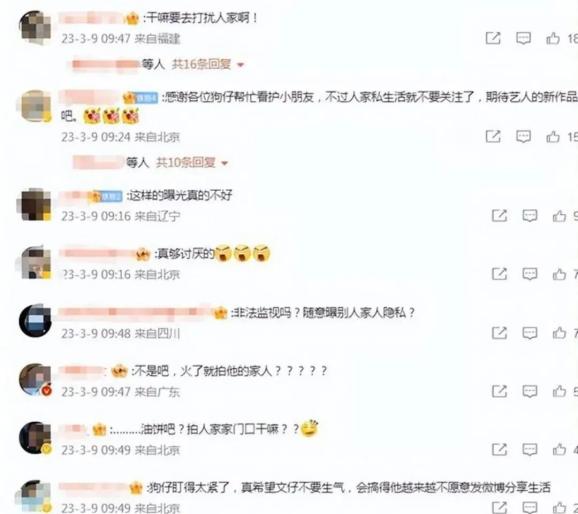Share the 09:16 comment from 辽宁
Screen dimensions: 578x514
[499, 216]
